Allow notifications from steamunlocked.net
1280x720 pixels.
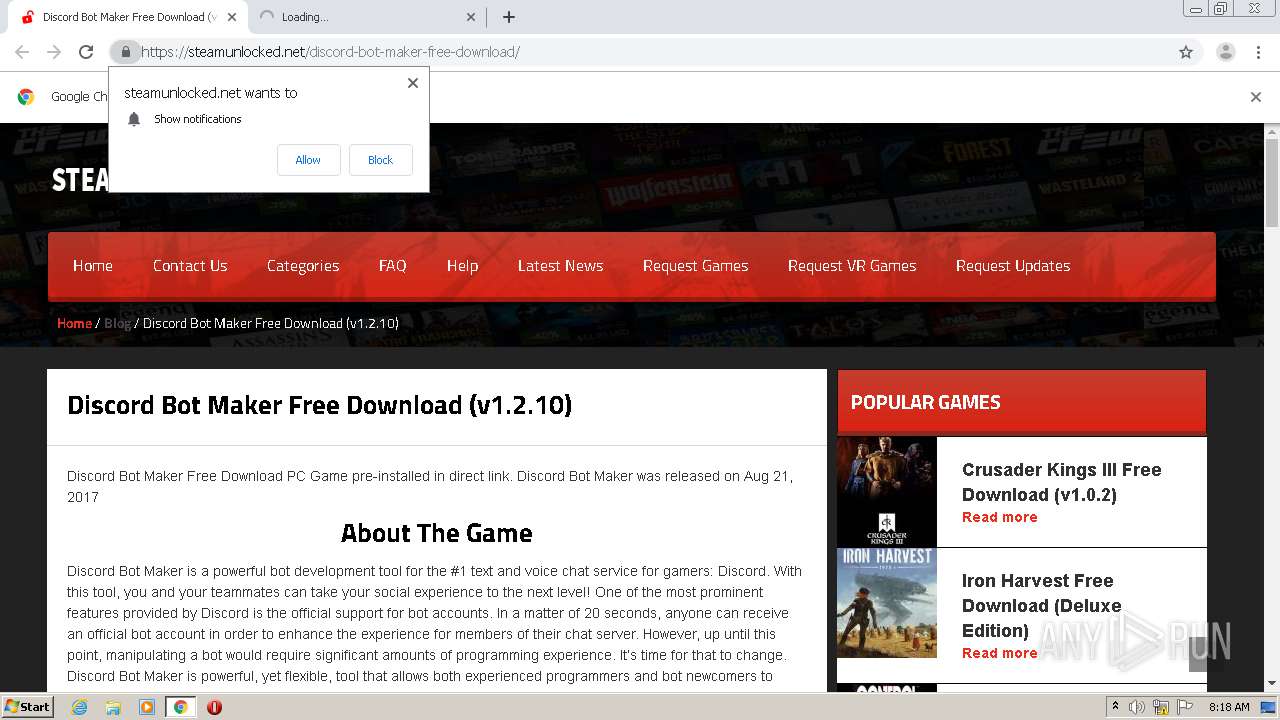click(308, 160)
